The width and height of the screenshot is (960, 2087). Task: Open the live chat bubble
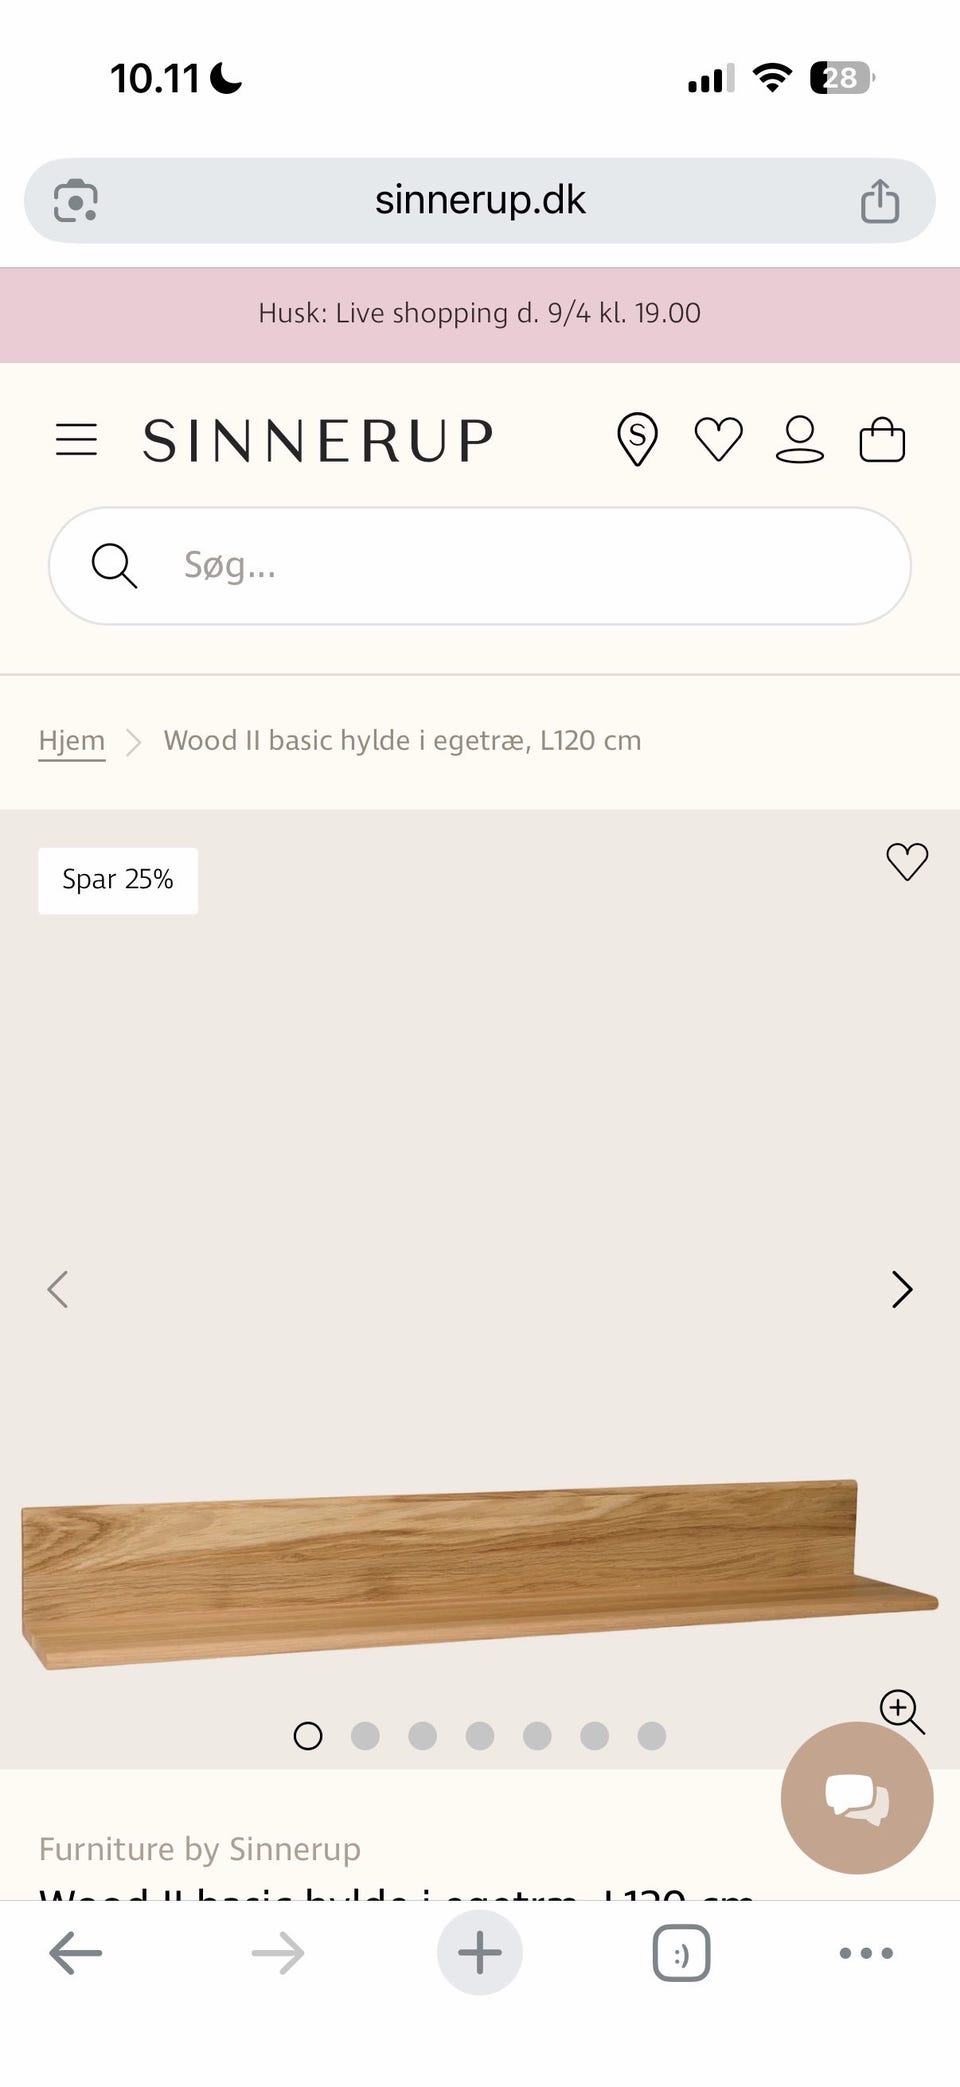[x=857, y=1797]
